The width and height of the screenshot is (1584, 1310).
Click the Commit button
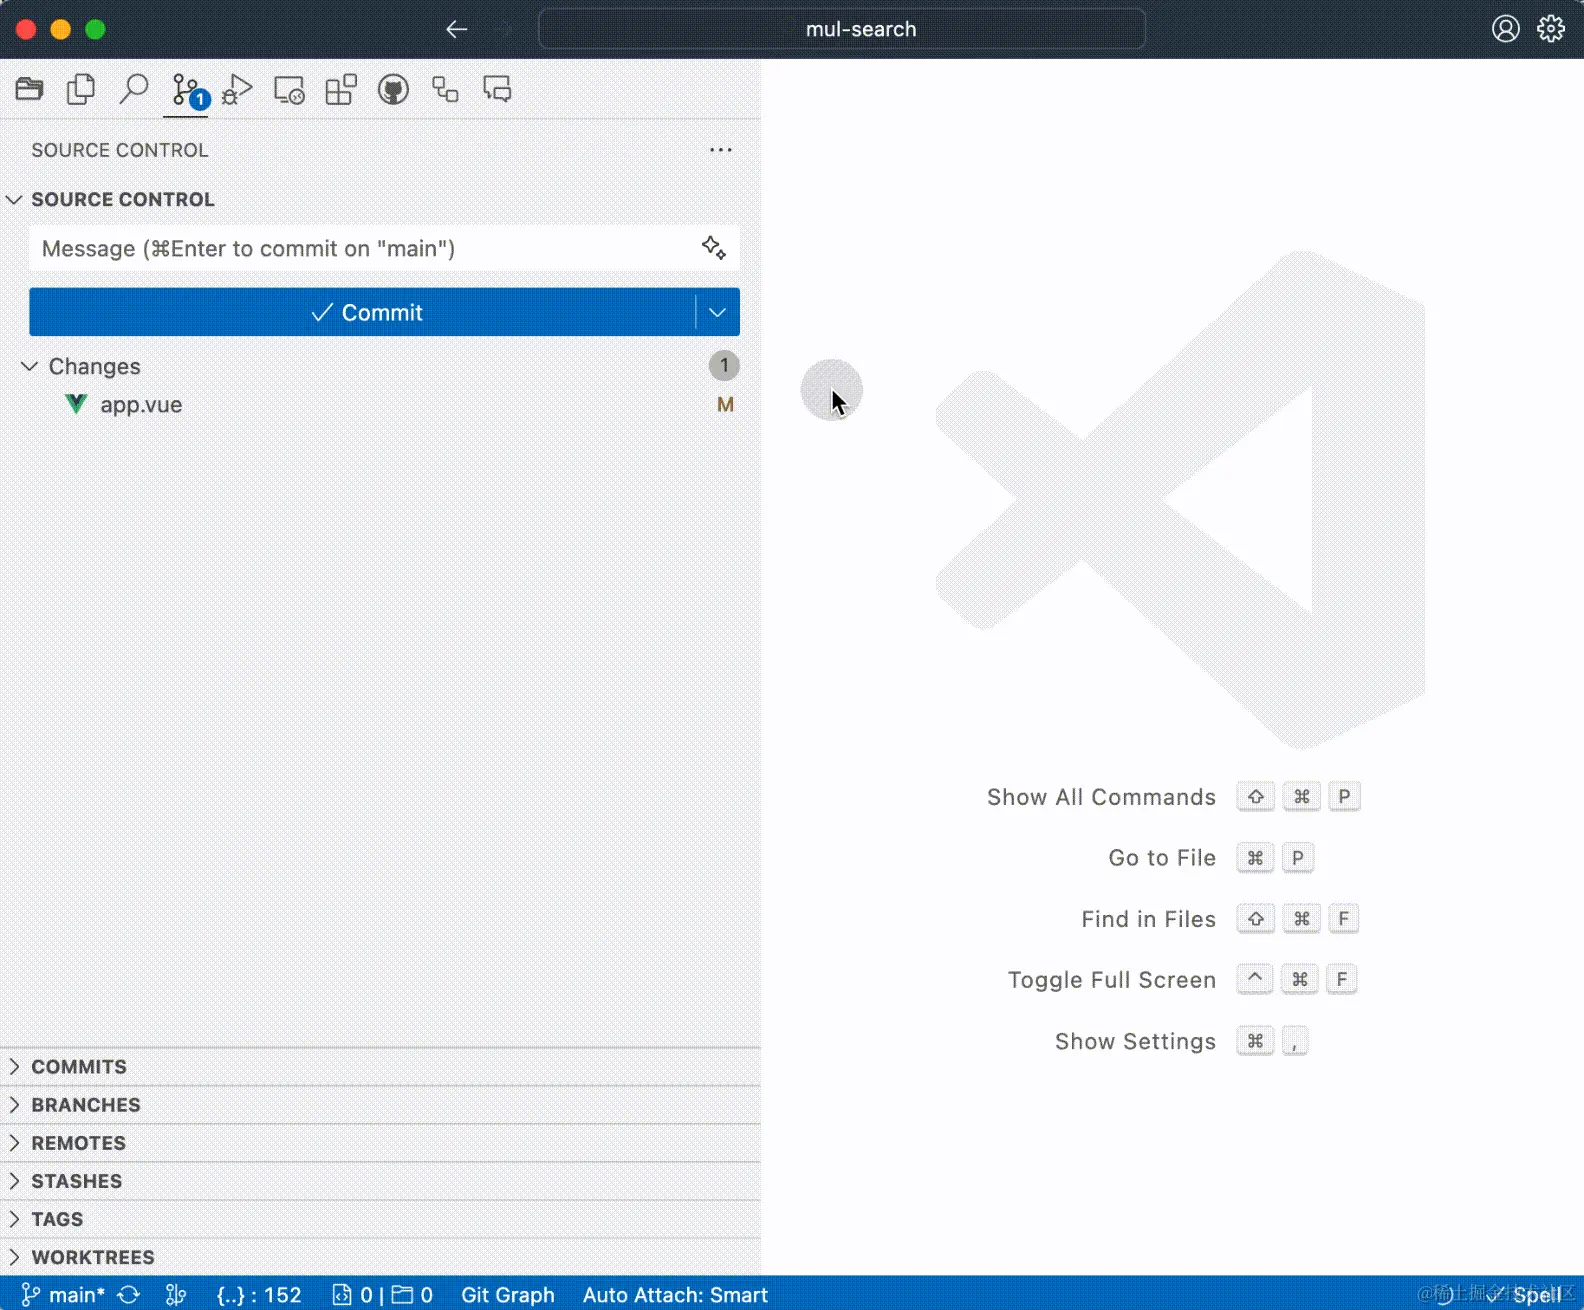[362, 312]
